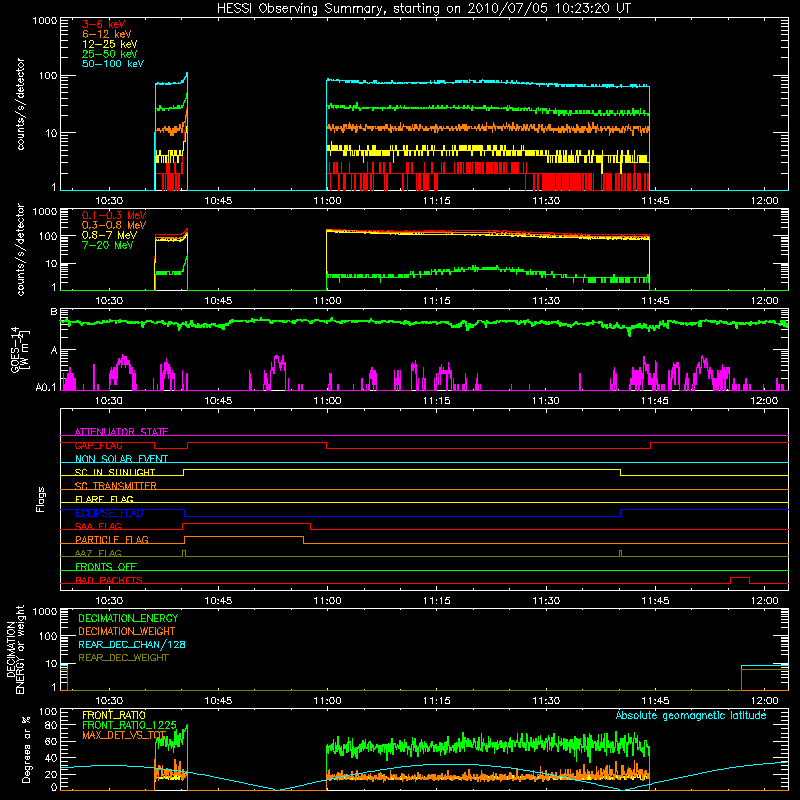Select the SAA_FLAG label
Screen dimensions: 800x800
click(98, 526)
